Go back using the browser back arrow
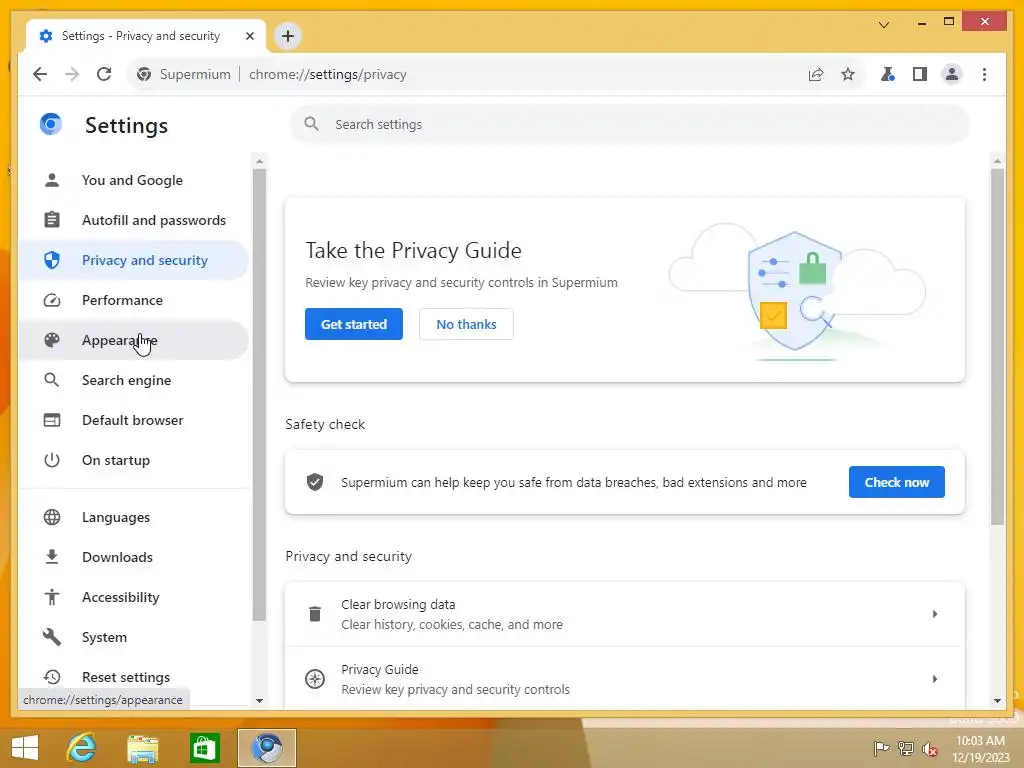1024x768 pixels. pos(40,74)
